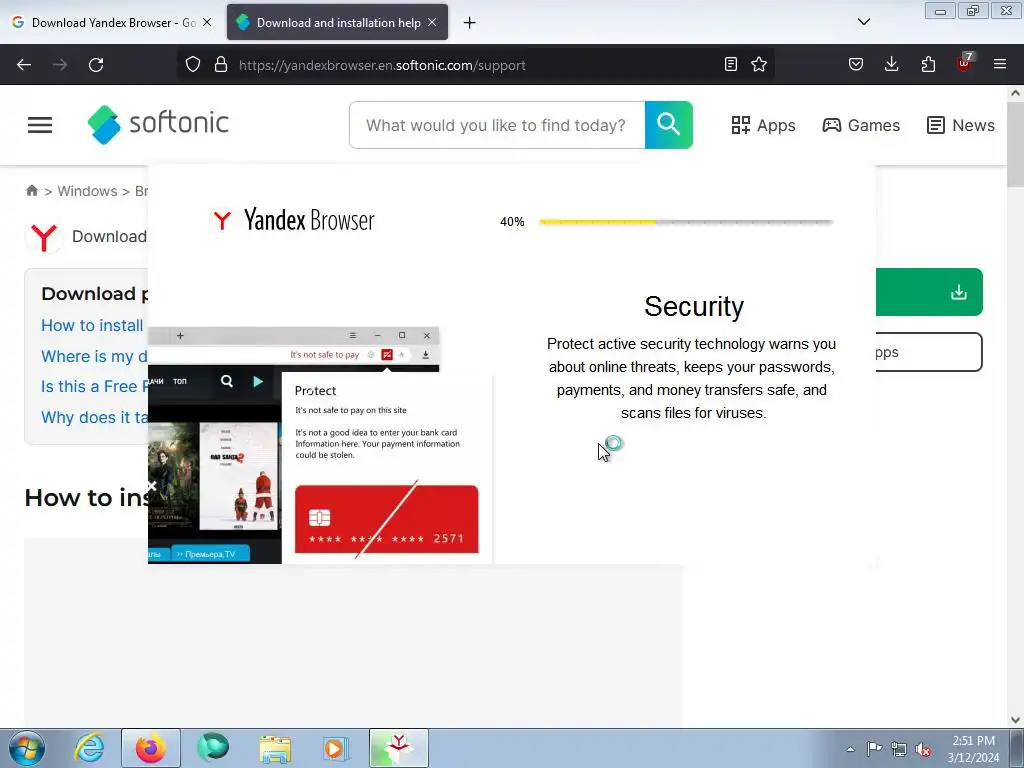Open Windows Media Player taskbar icon
This screenshot has height=768, width=1024.
[x=336, y=748]
